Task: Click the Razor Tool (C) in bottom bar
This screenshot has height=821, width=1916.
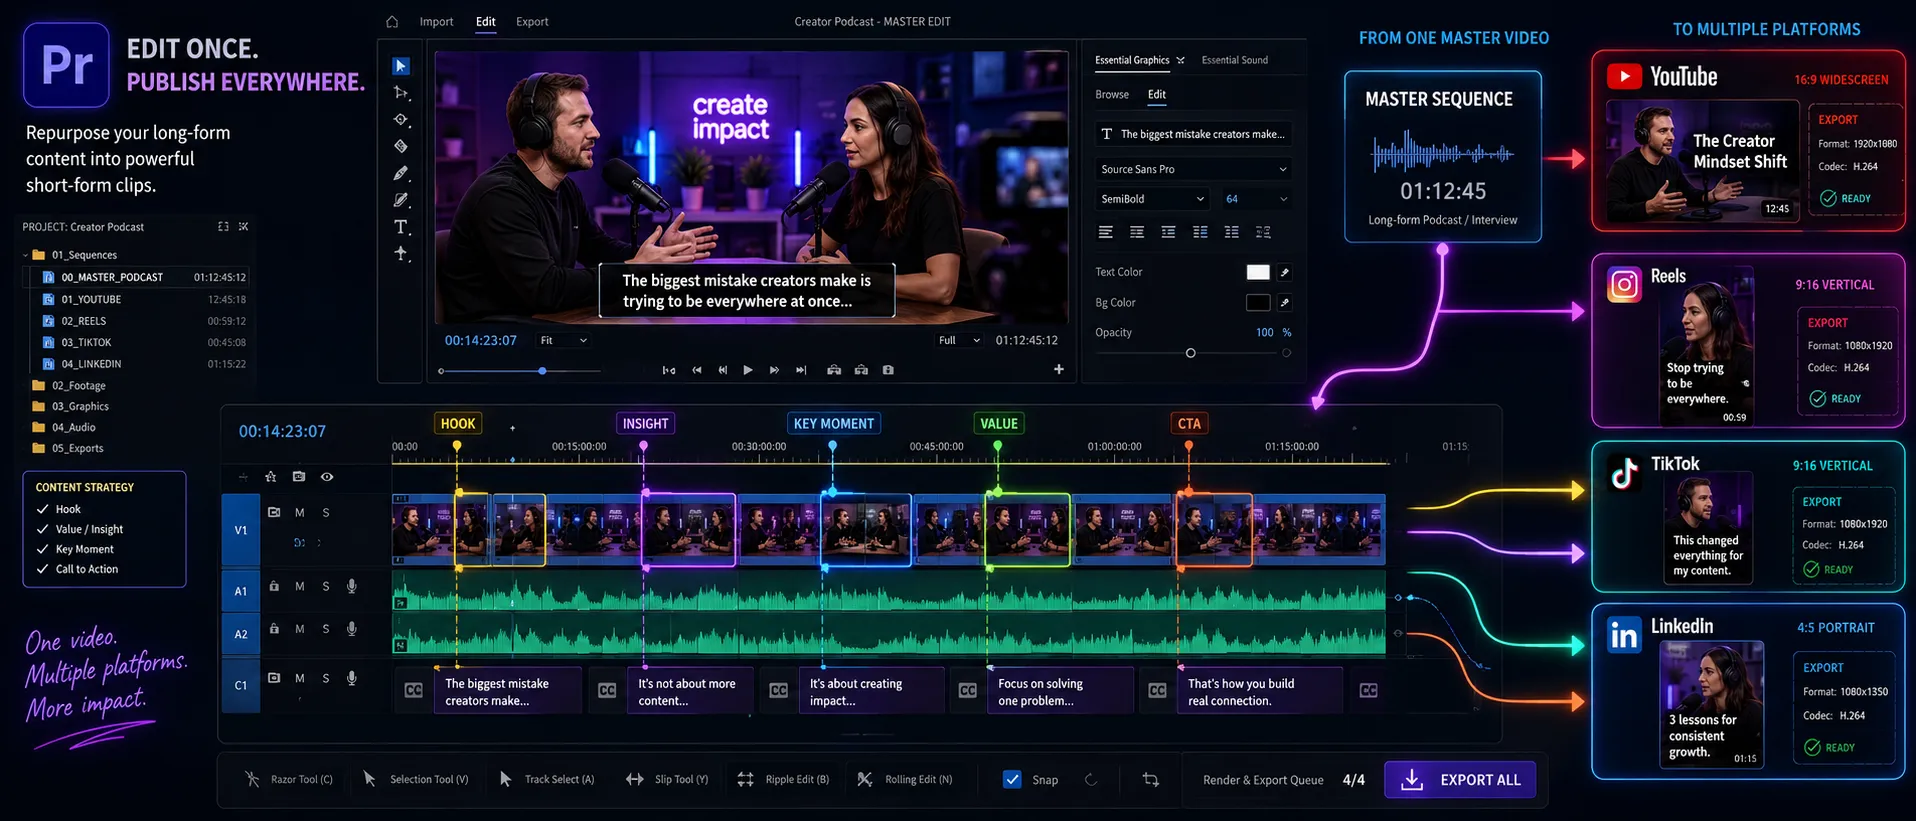Action: pyautogui.click(x=289, y=779)
